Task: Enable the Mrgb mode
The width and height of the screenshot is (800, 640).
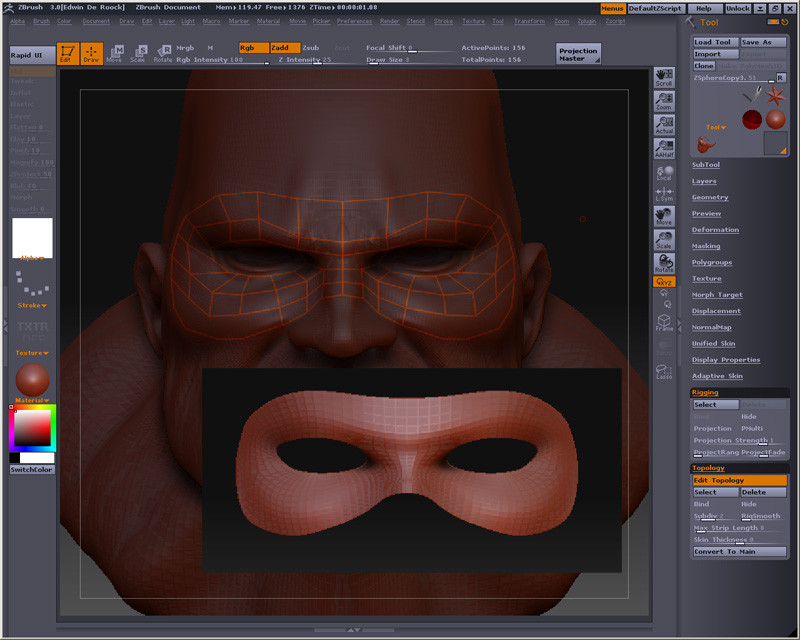Action: point(185,47)
